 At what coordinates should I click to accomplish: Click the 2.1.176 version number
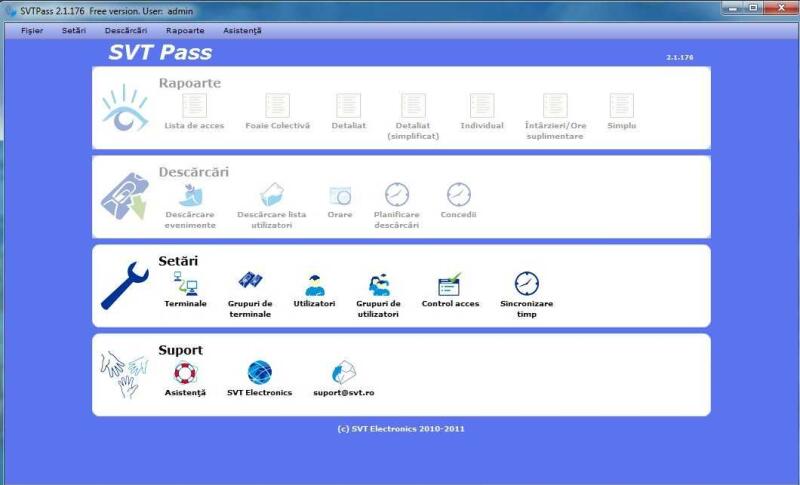tap(680, 58)
